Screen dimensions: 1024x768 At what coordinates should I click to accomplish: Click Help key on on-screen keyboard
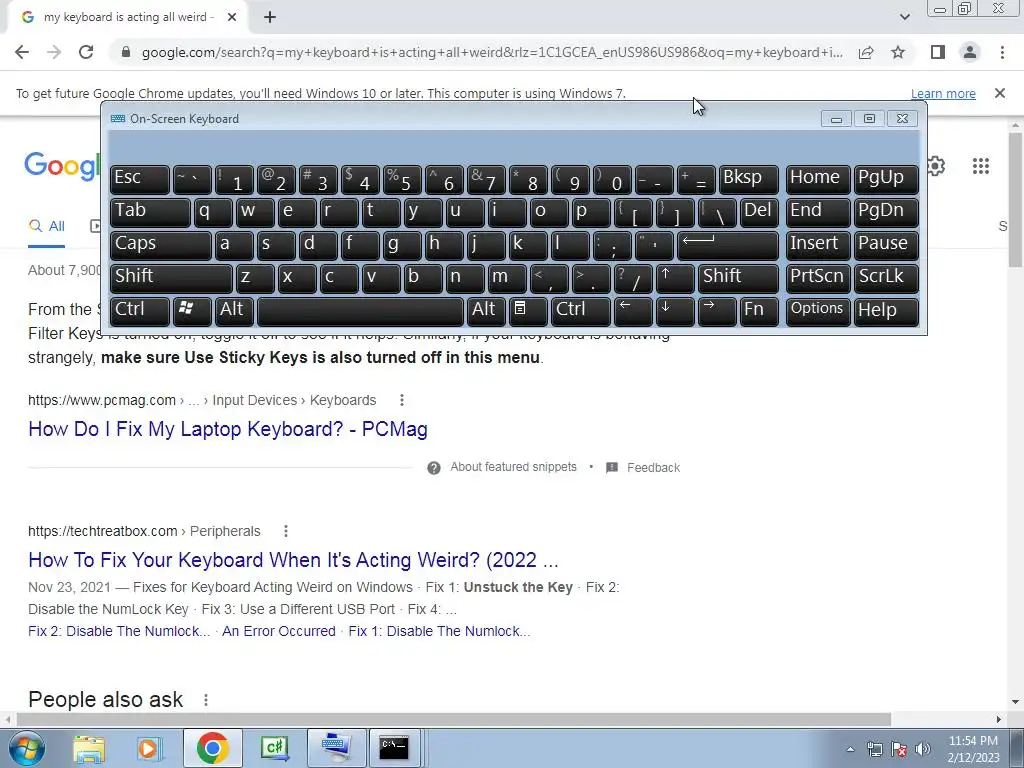[x=886, y=311]
